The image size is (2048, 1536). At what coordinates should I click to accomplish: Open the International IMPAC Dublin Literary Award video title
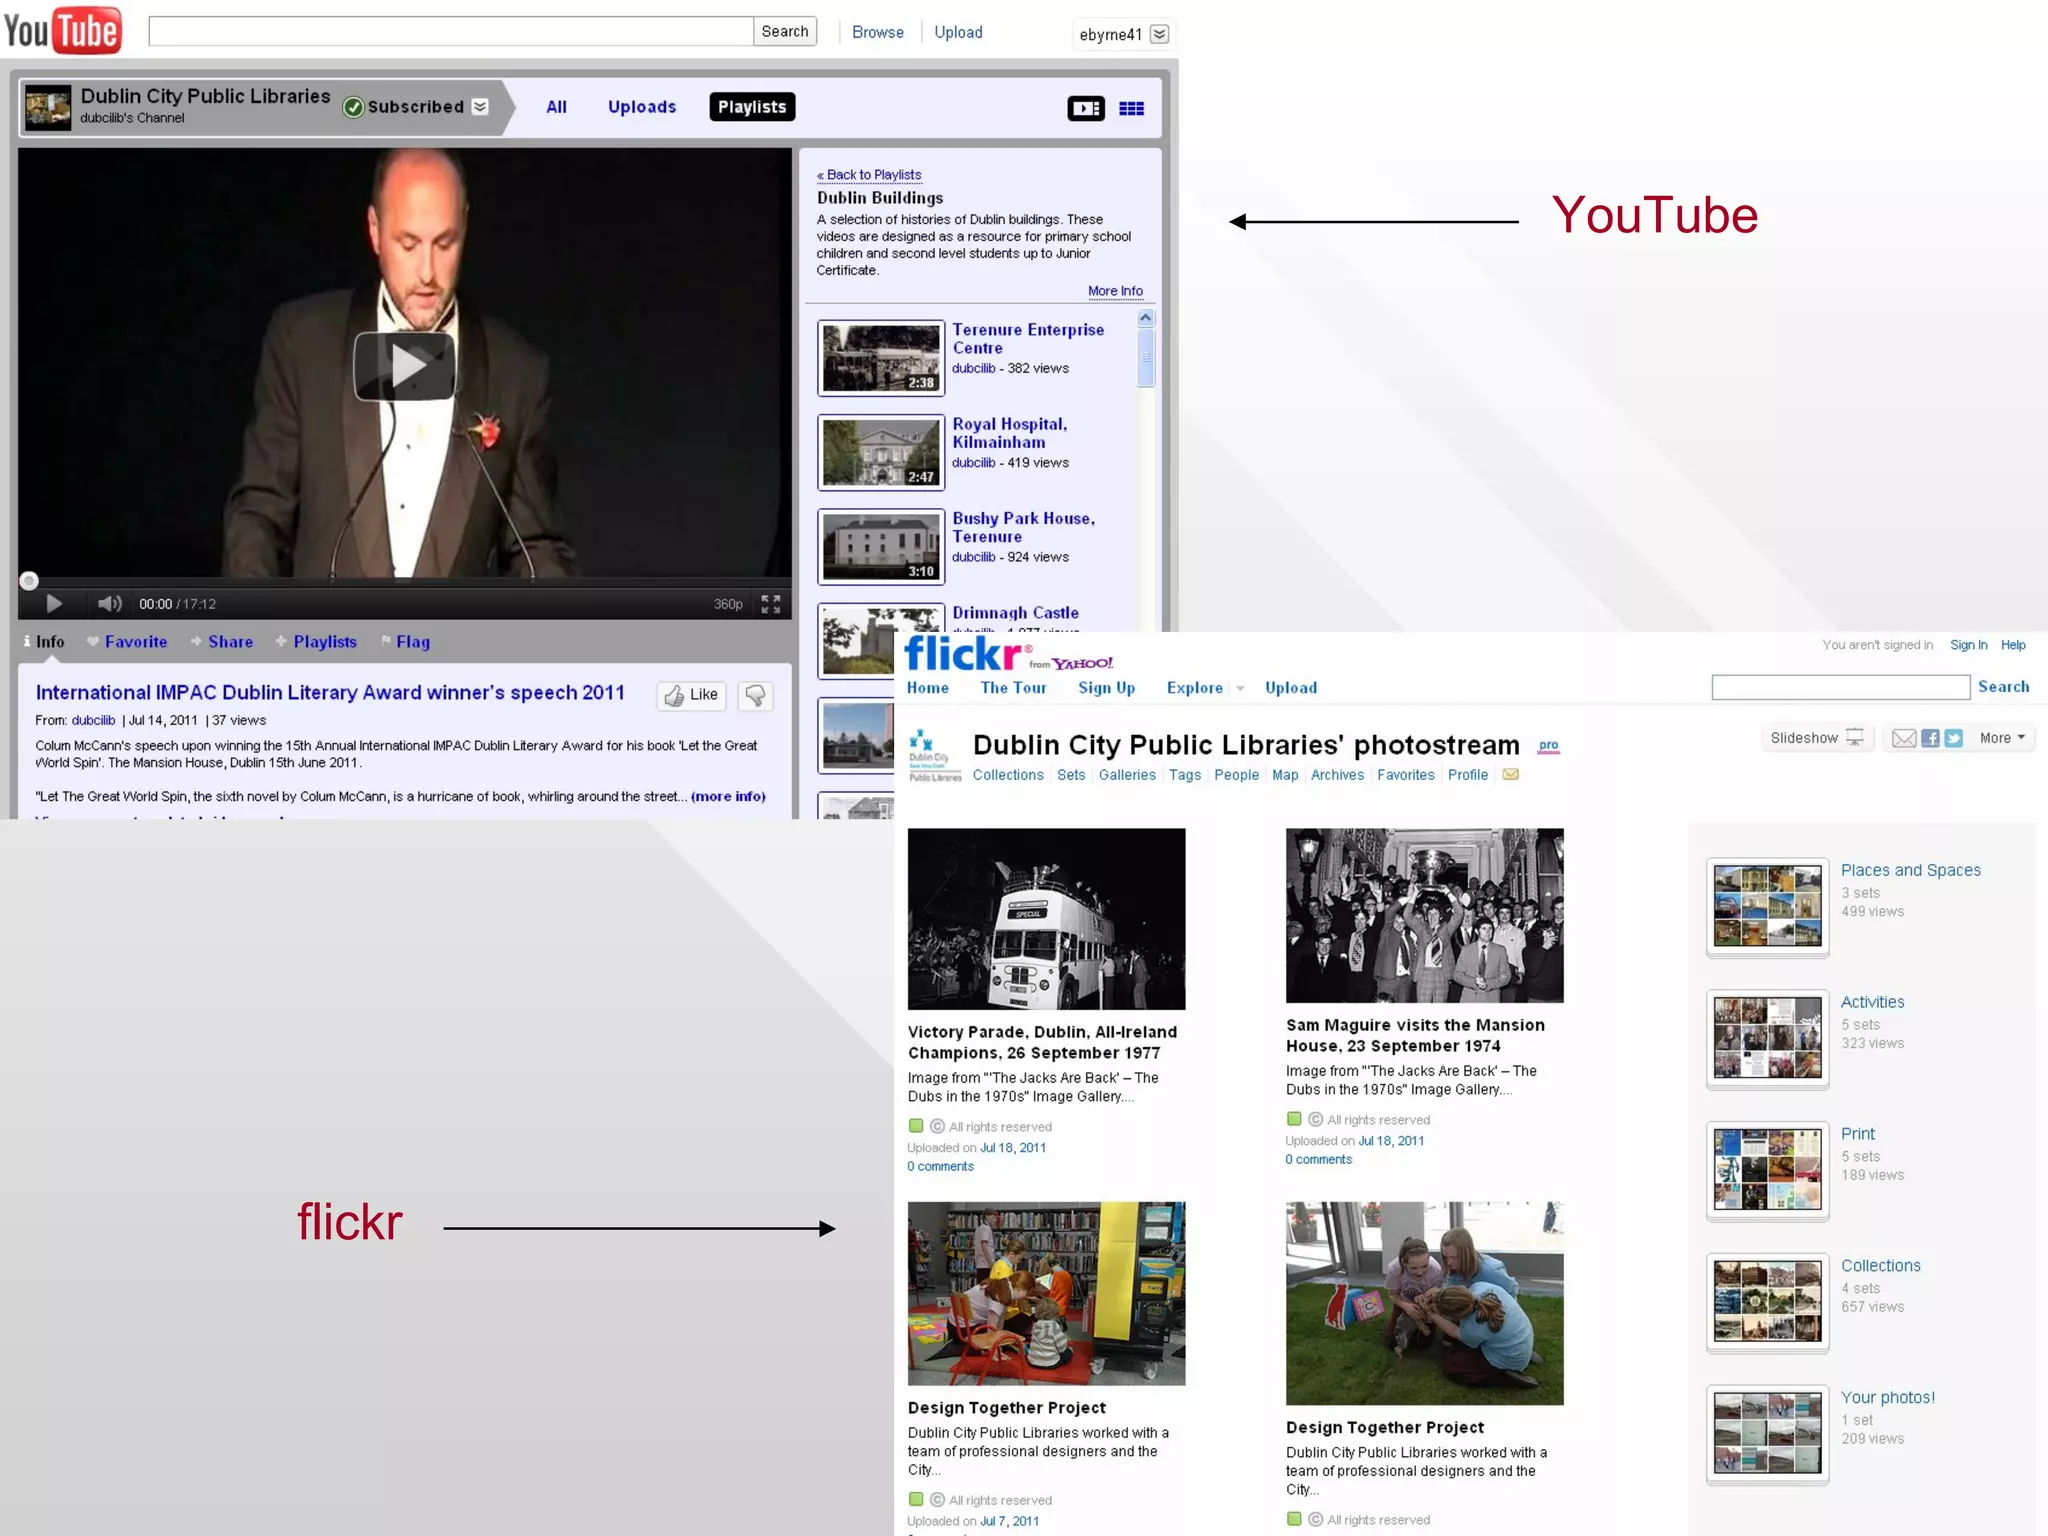(330, 692)
